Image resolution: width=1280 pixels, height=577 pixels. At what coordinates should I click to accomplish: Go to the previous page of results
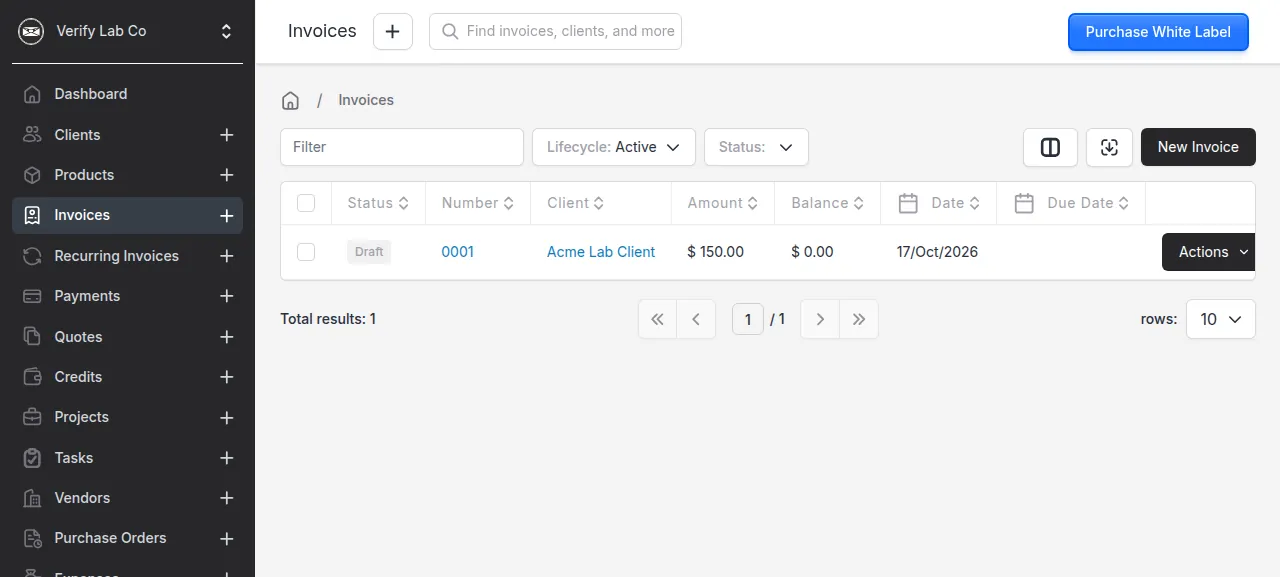(x=696, y=320)
